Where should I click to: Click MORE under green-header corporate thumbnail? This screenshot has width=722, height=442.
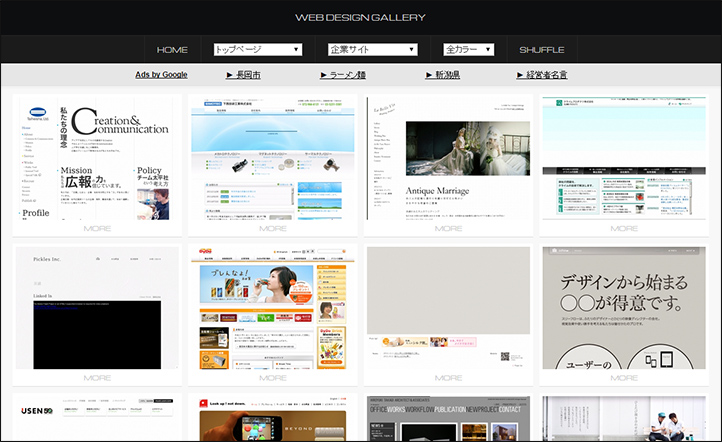[x=624, y=228]
